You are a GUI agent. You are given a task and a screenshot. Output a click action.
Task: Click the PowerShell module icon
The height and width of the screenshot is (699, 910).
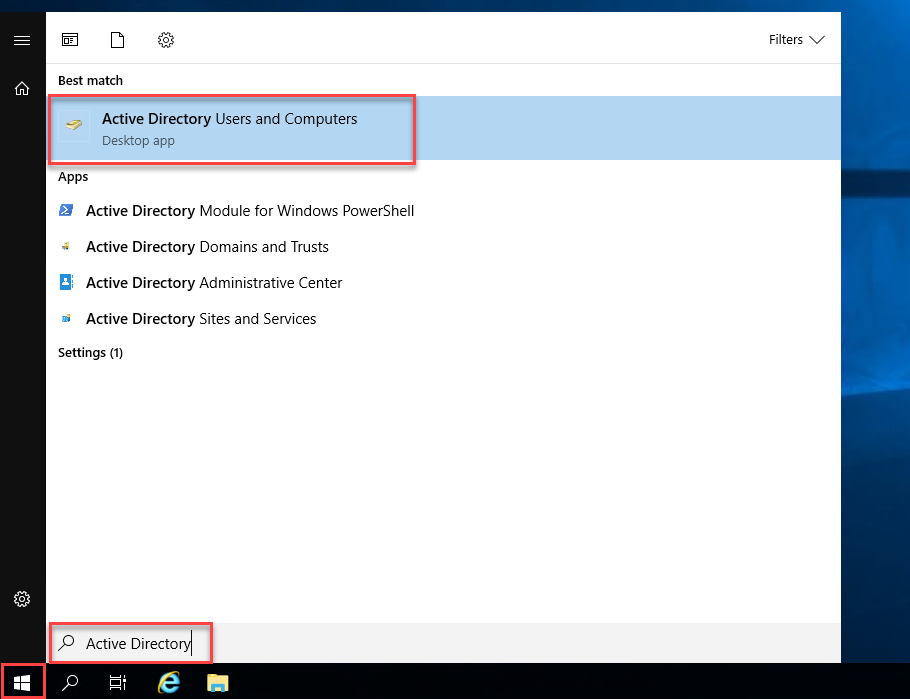66,210
